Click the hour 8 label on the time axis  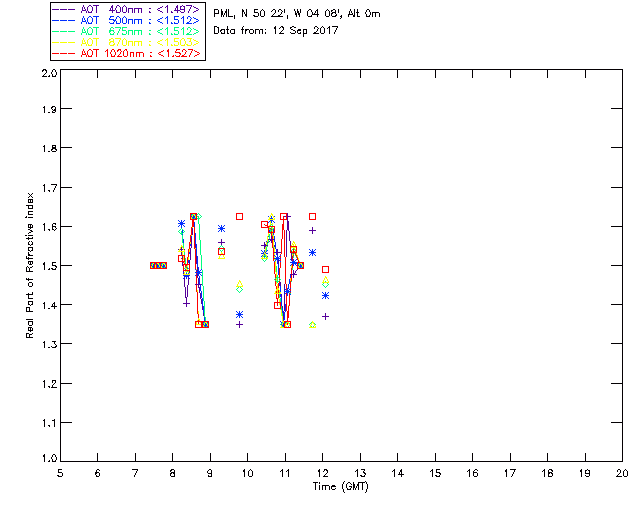pos(173,474)
